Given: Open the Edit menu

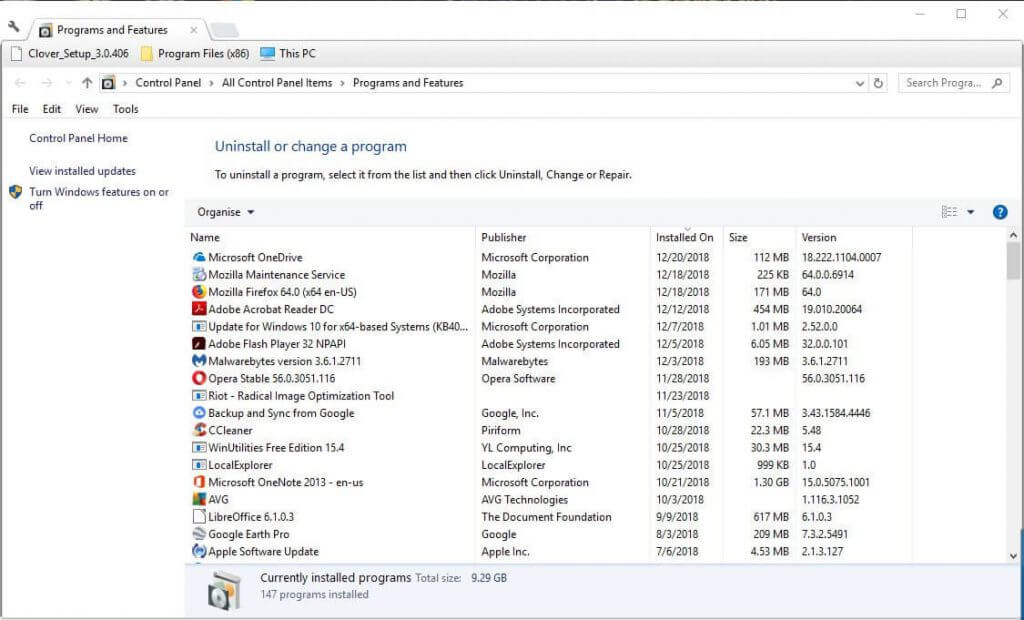Looking at the screenshot, I should pos(52,109).
